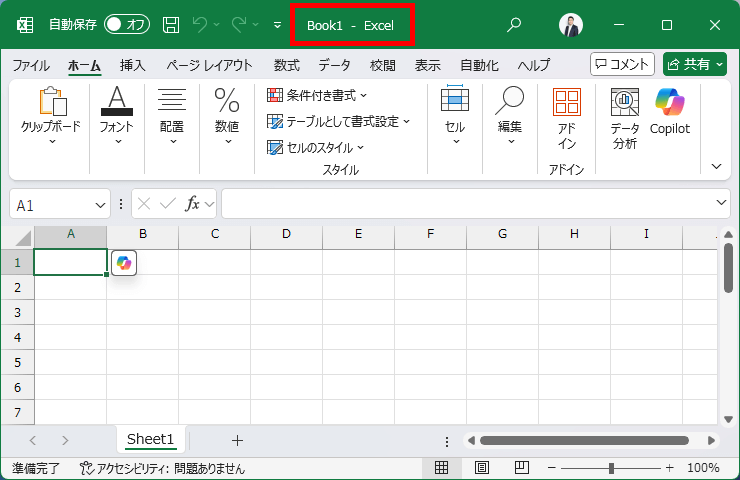Screen dimensions: 740x480
Task: Open セルのスタイル (Cell Styles) menu
Action: pyautogui.click(x=315, y=148)
